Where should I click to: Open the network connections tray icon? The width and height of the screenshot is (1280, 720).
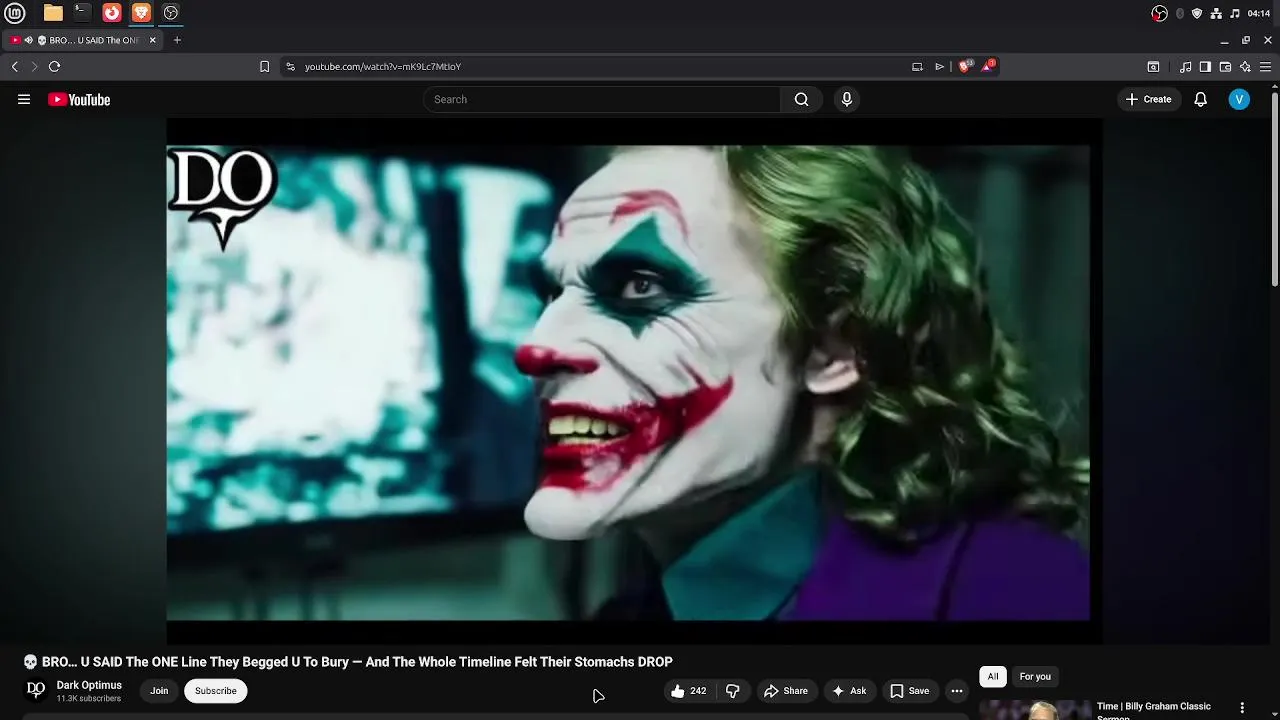pyautogui.click(x=1216, y=13)
